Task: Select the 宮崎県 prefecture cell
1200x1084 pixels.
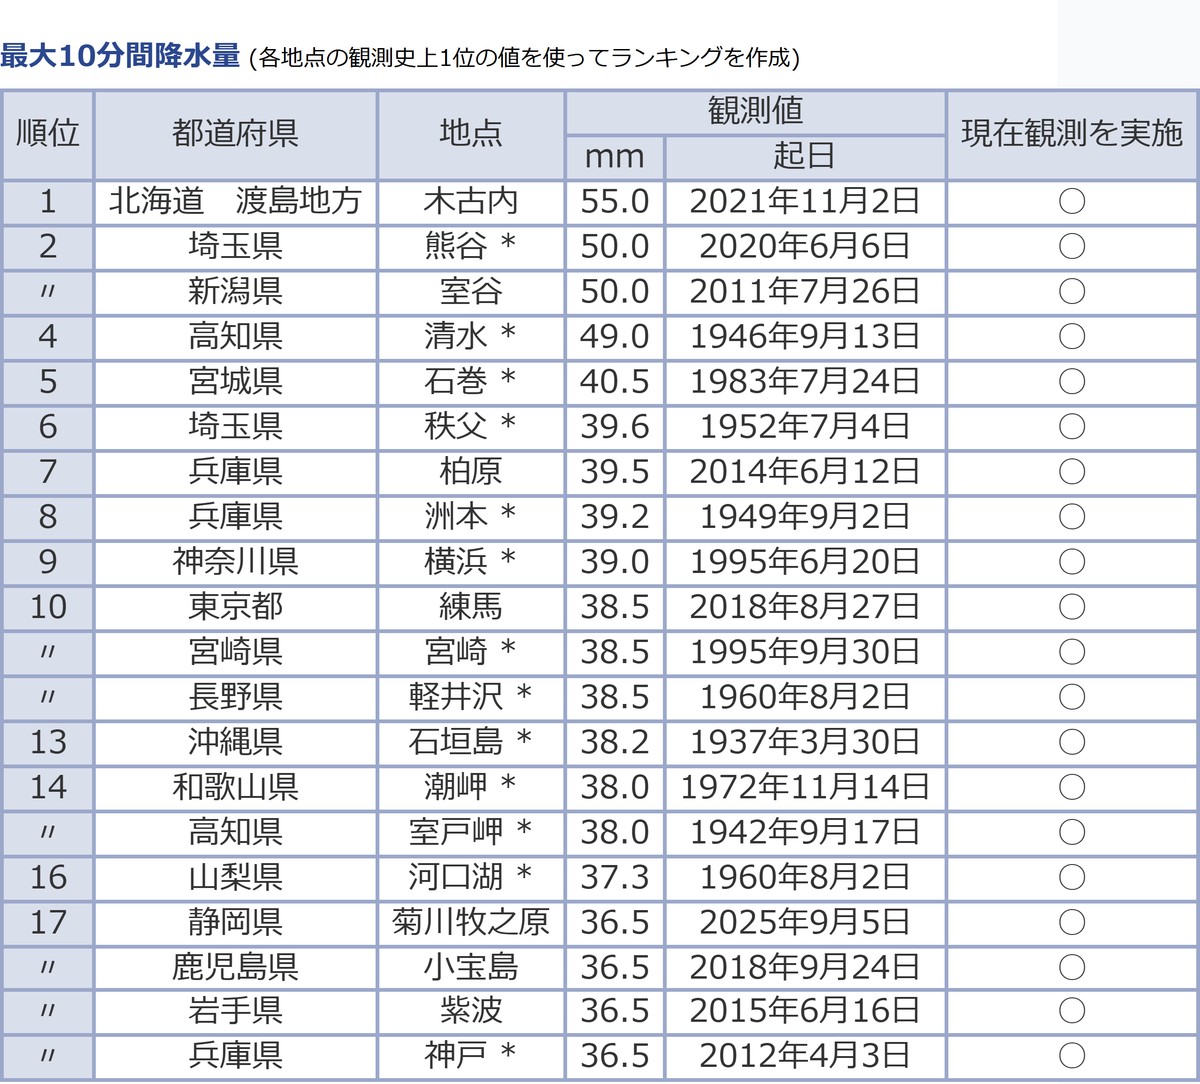Action: 235,652
